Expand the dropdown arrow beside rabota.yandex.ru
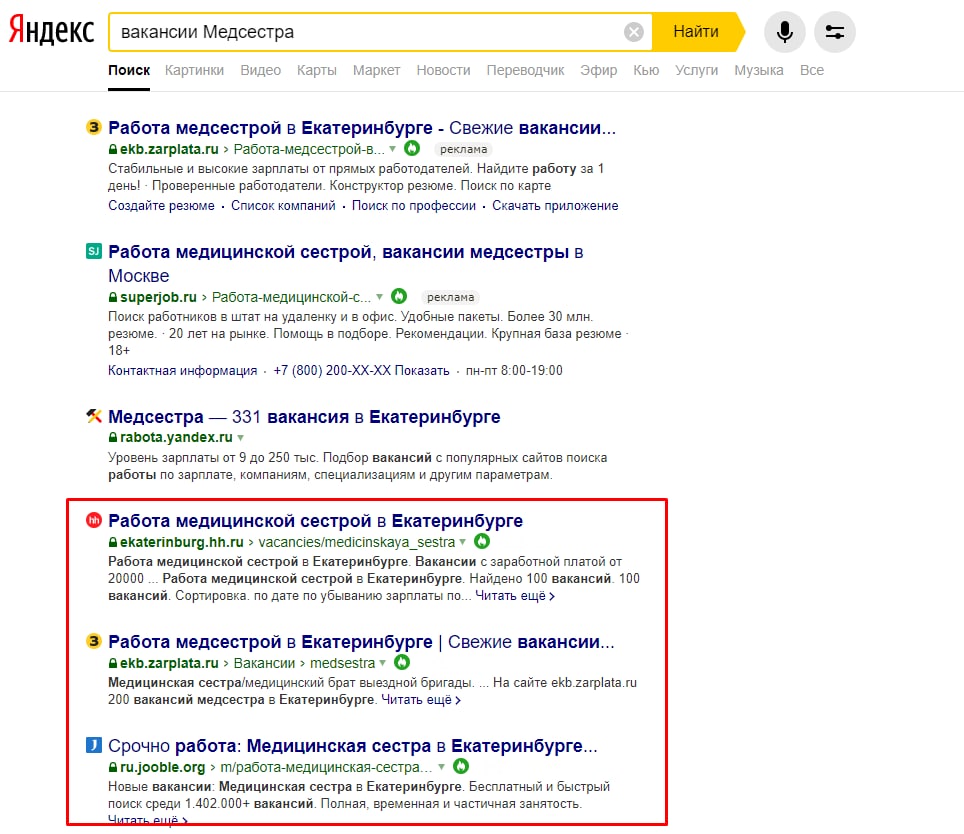The height and width of the screenshot is (834, 964). 240,438
